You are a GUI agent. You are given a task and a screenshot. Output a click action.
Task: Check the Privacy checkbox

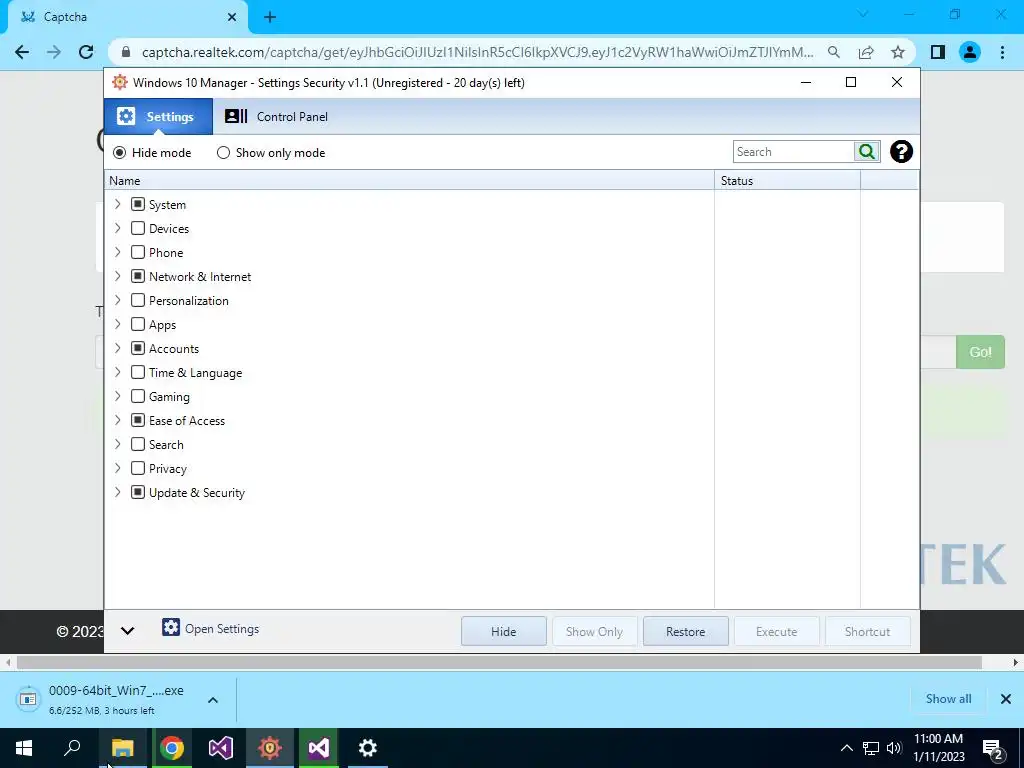(138, 468)
